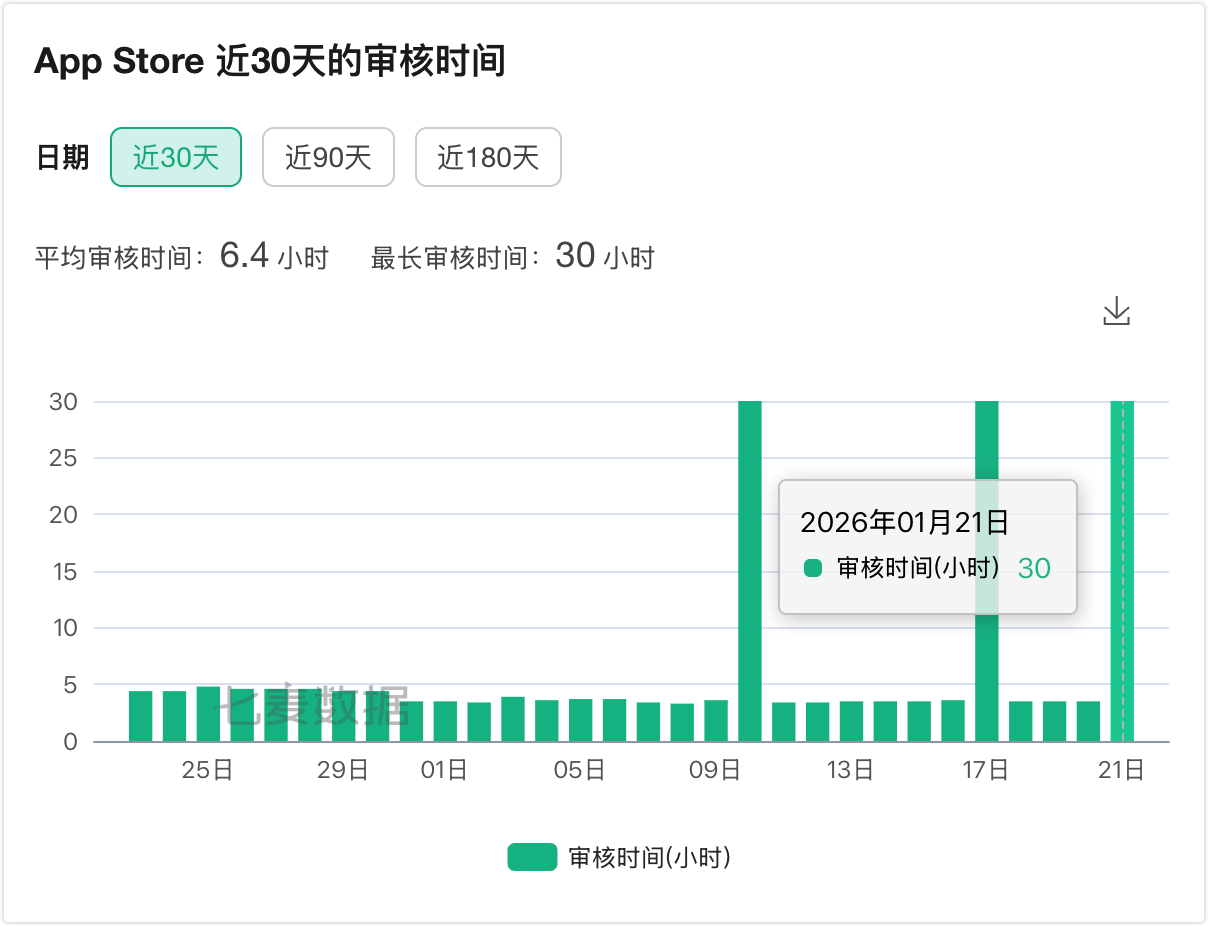Click the bar above the 01日 label

[x=445, y=721]
